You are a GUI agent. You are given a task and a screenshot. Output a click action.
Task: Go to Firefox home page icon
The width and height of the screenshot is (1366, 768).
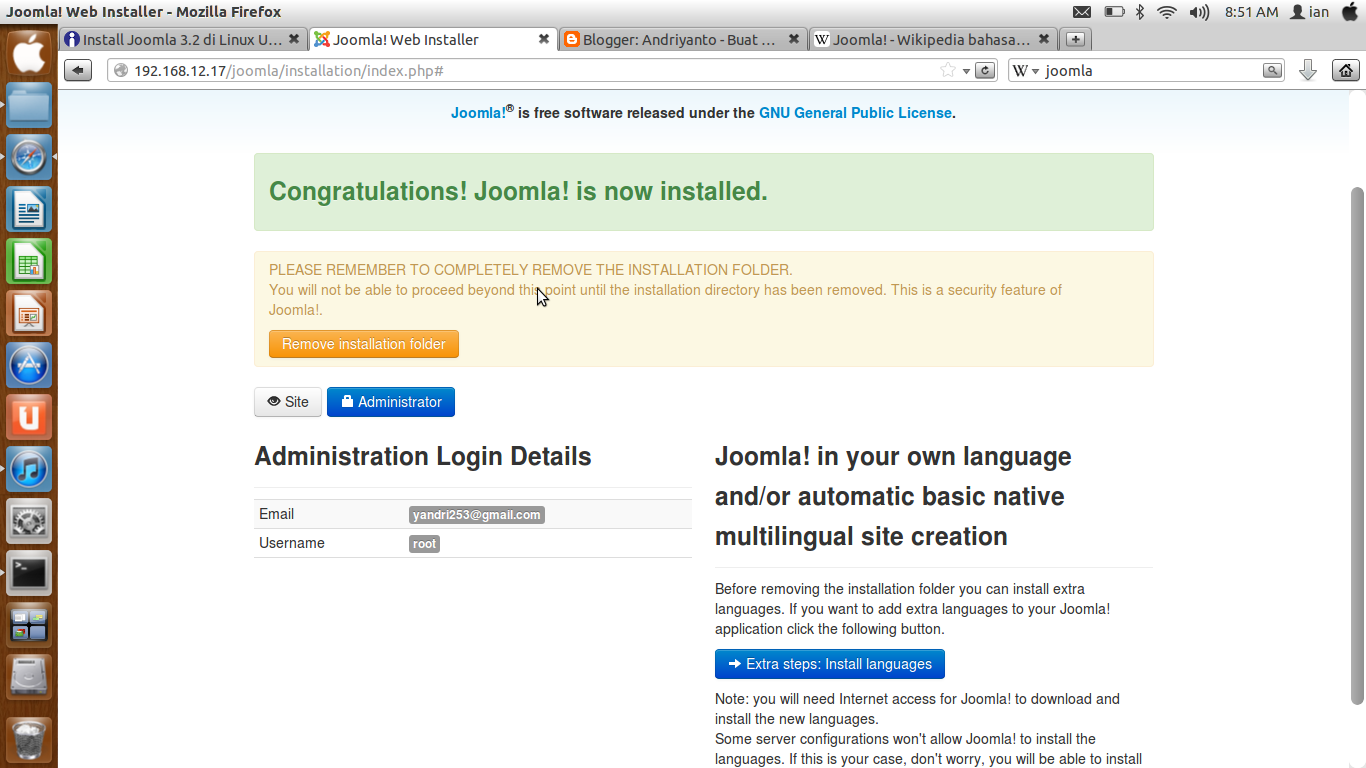point(1346,70)
